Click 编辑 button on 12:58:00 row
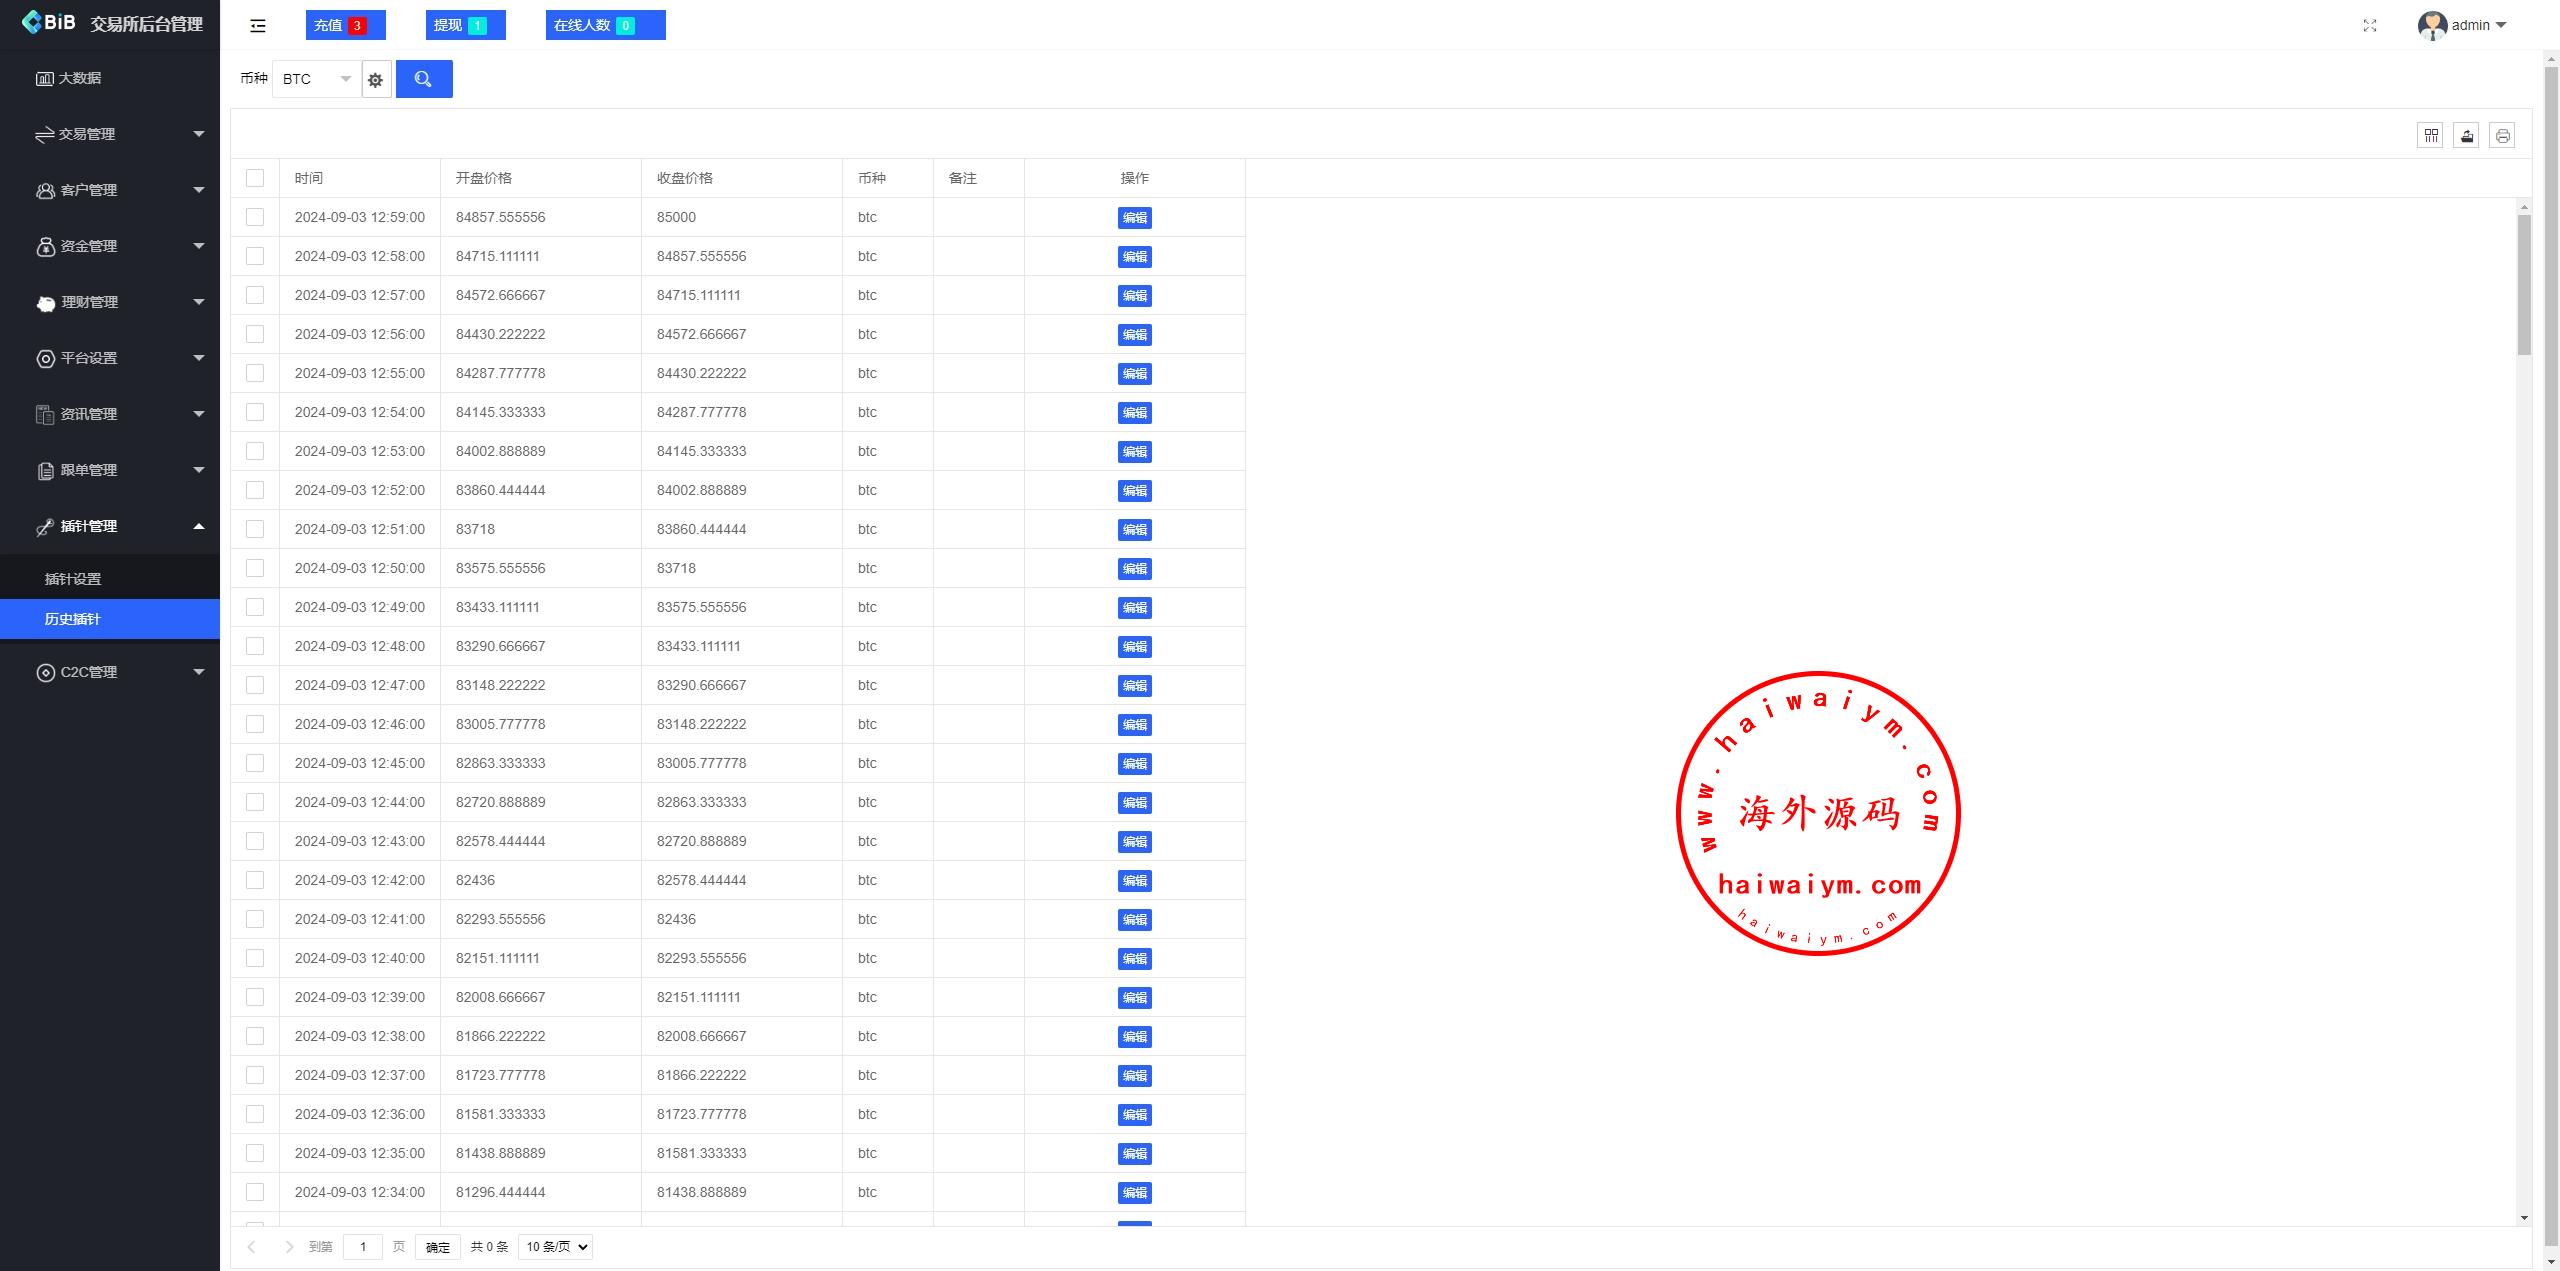 point(1134,257)
